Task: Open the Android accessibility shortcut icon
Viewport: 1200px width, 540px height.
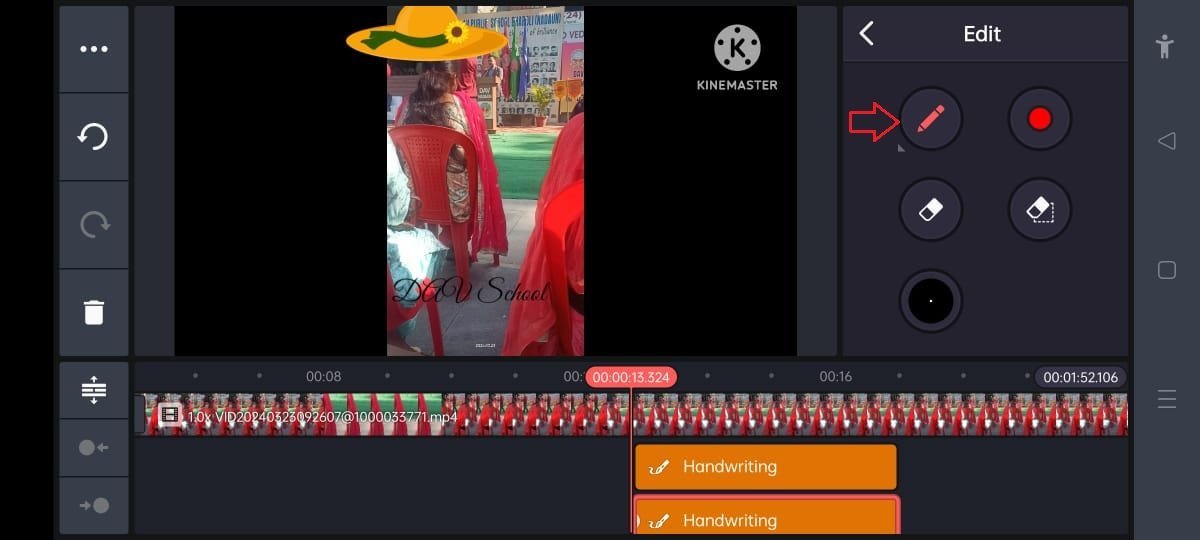Action: 1165,46
